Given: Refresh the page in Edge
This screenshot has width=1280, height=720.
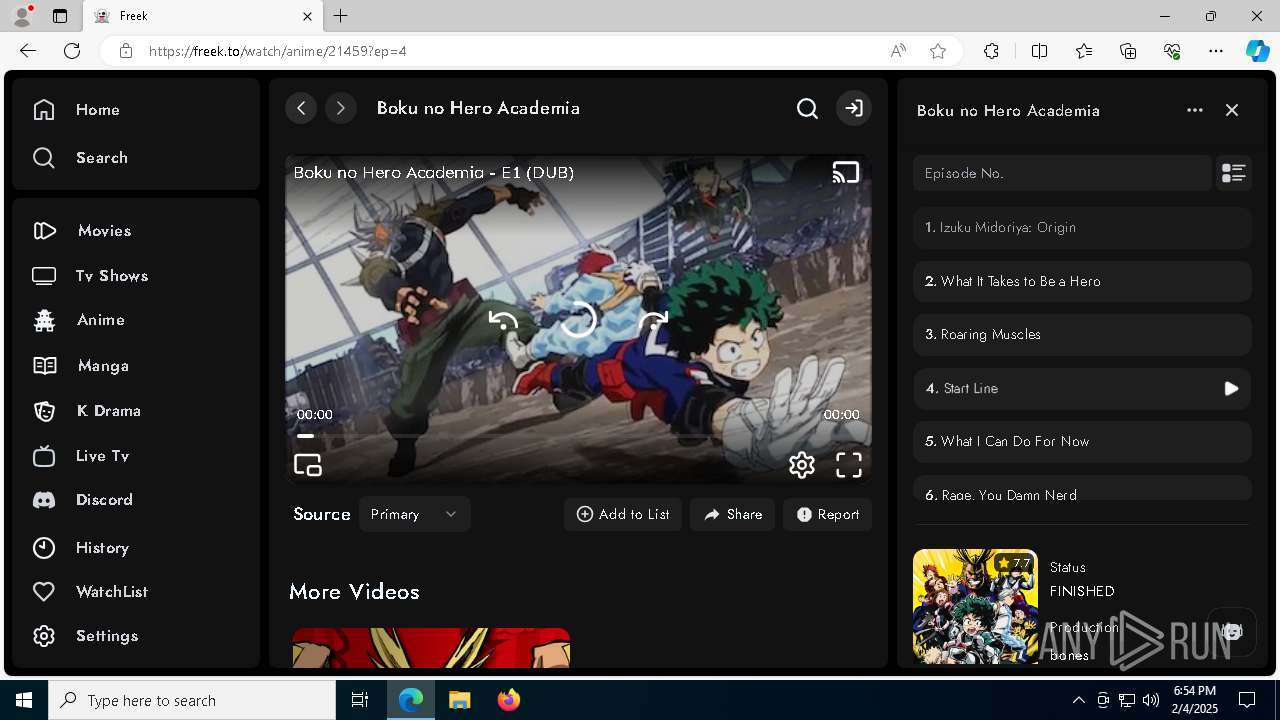Looking at the screenshot, I should (x=72, y=51).
